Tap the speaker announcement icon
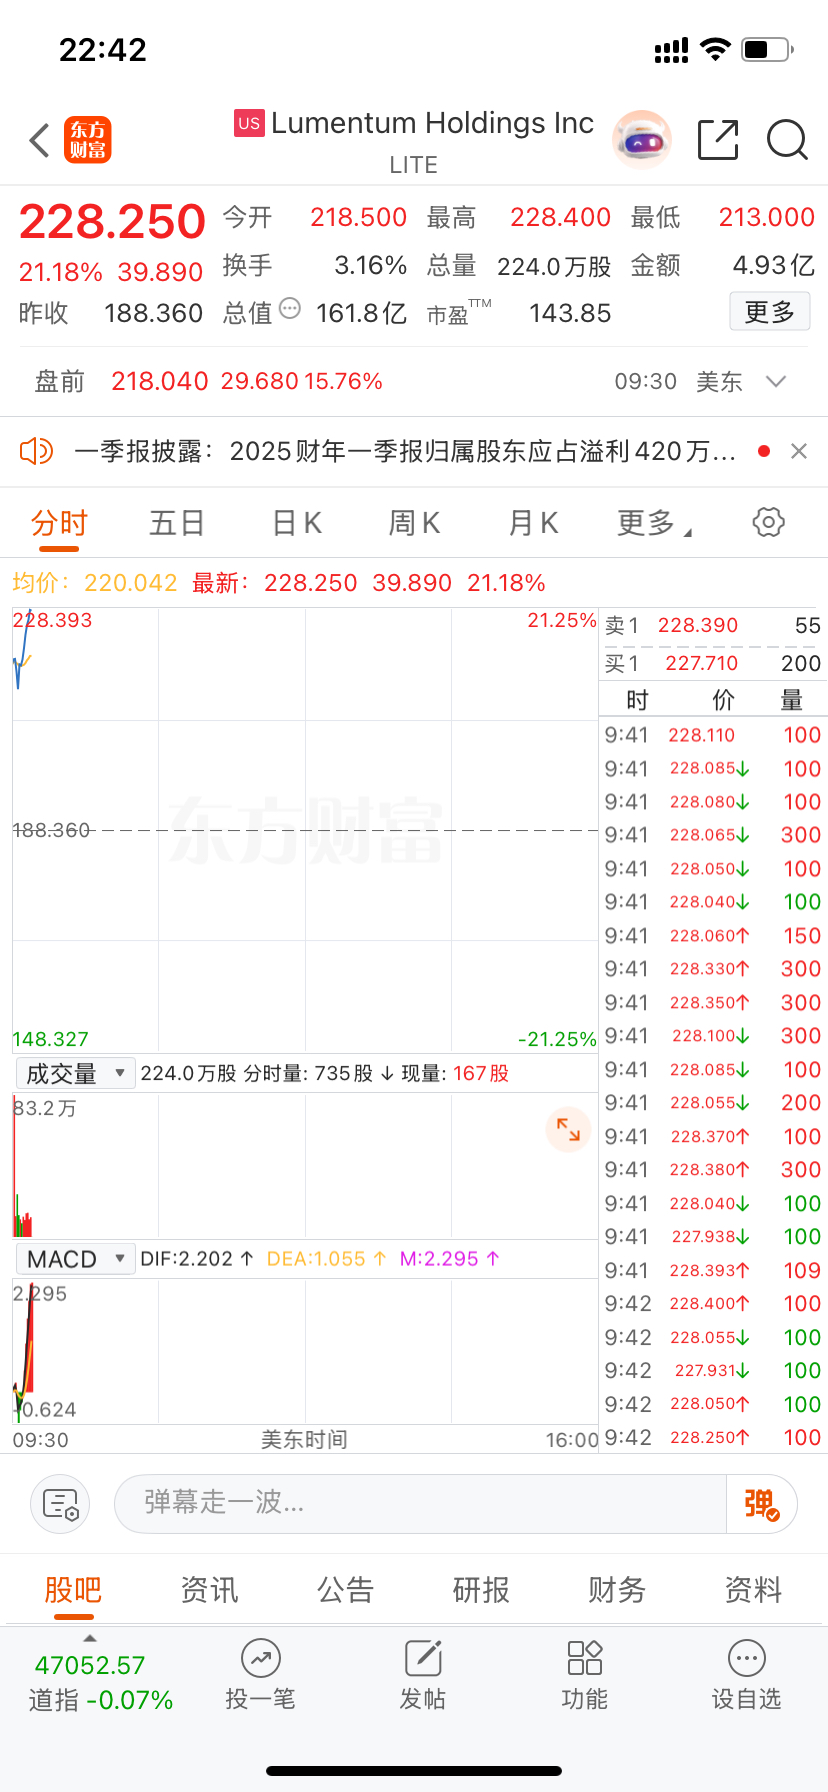828x1792 pixels. tap(36, 451)
